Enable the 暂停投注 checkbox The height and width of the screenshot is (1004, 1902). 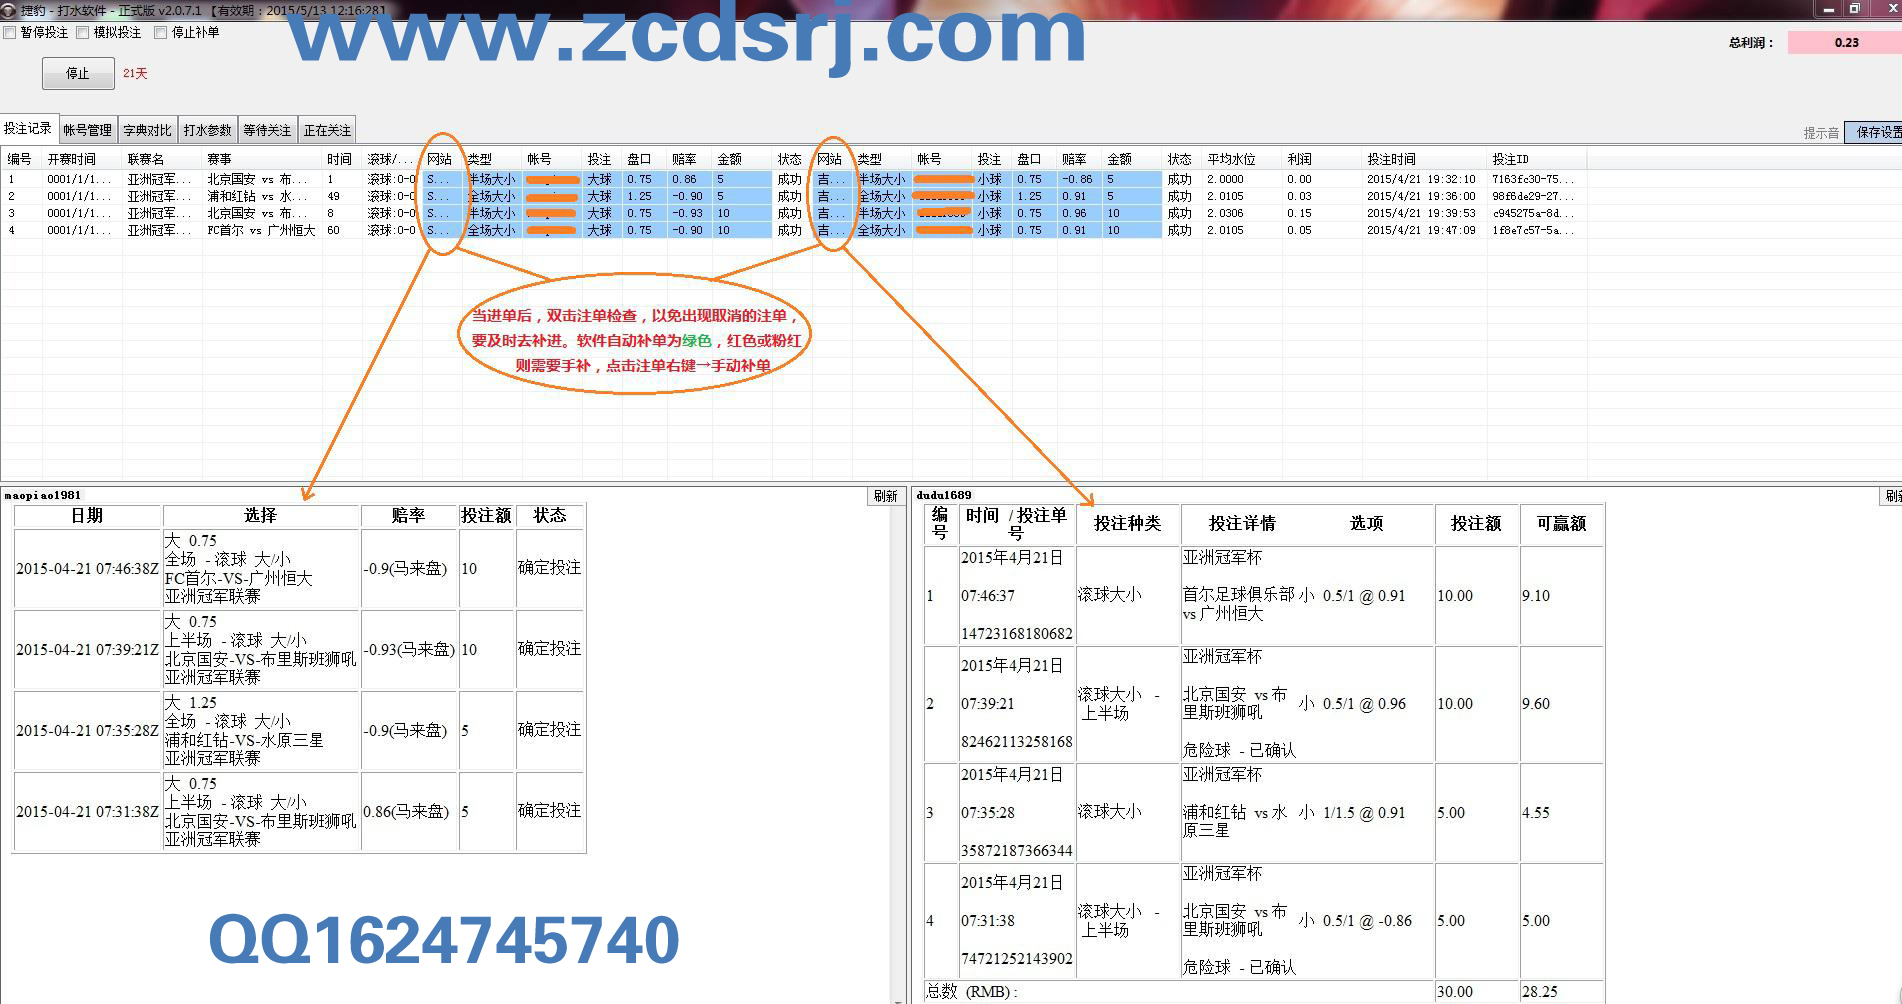[x=10, y=33]
